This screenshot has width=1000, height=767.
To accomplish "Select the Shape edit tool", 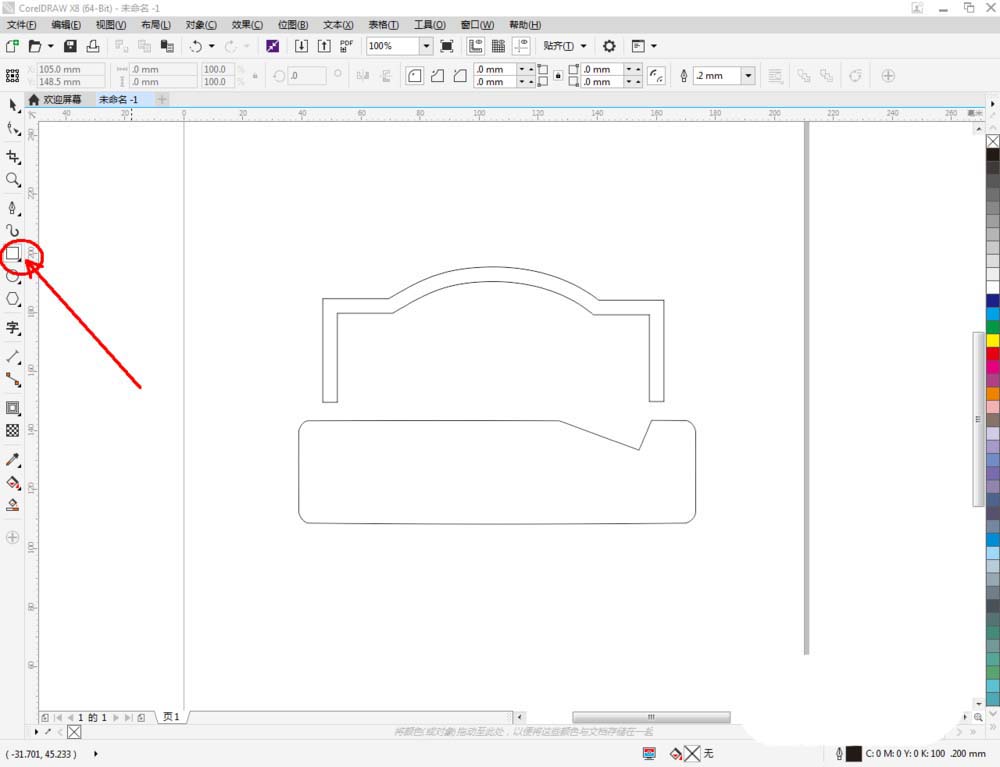I will (13, 129).
